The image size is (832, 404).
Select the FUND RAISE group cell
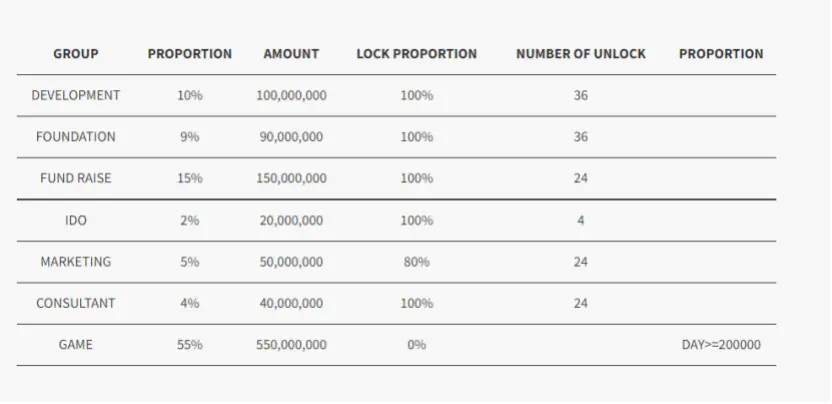pyautogui.click(x=76, y=179)
